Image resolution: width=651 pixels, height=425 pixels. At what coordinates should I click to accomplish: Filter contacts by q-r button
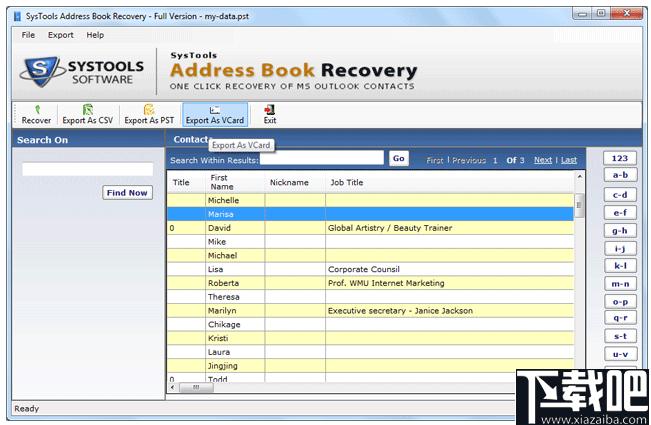tap(620, 318)
